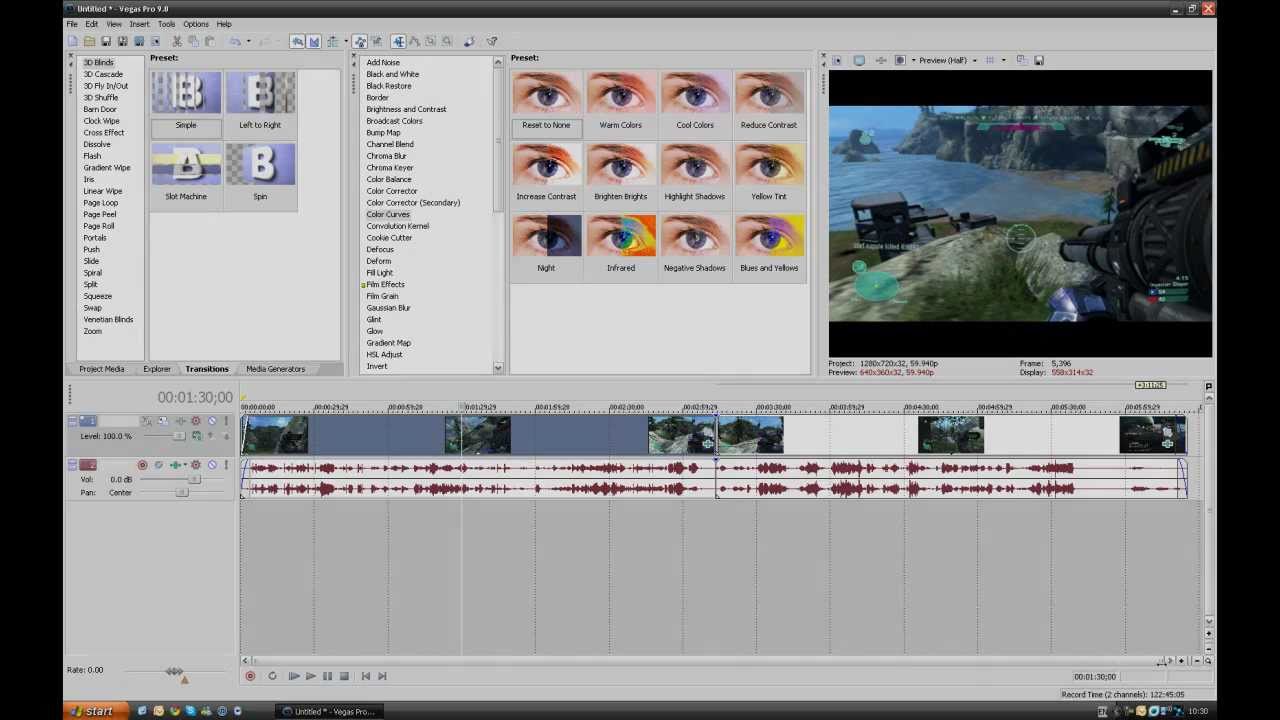This screenshot has height=720, width=1280.
Task: Mute audio track 2
Action: click(x=212, y=465)
